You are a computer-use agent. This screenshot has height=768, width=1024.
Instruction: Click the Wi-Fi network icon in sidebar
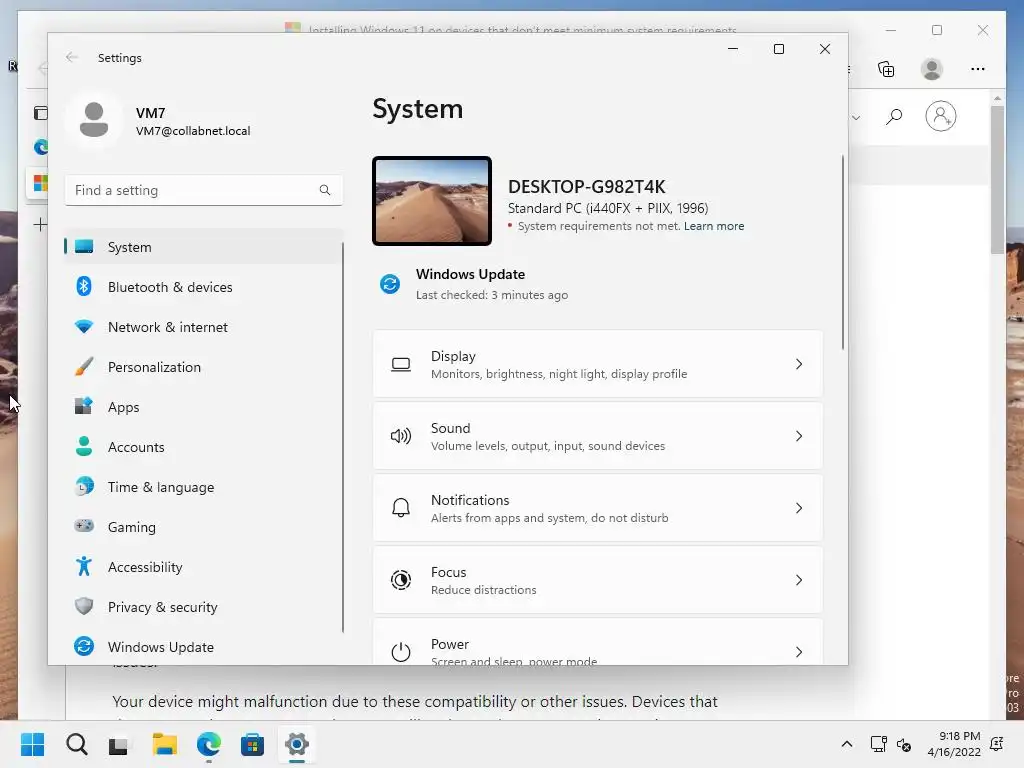pos(84,327)
